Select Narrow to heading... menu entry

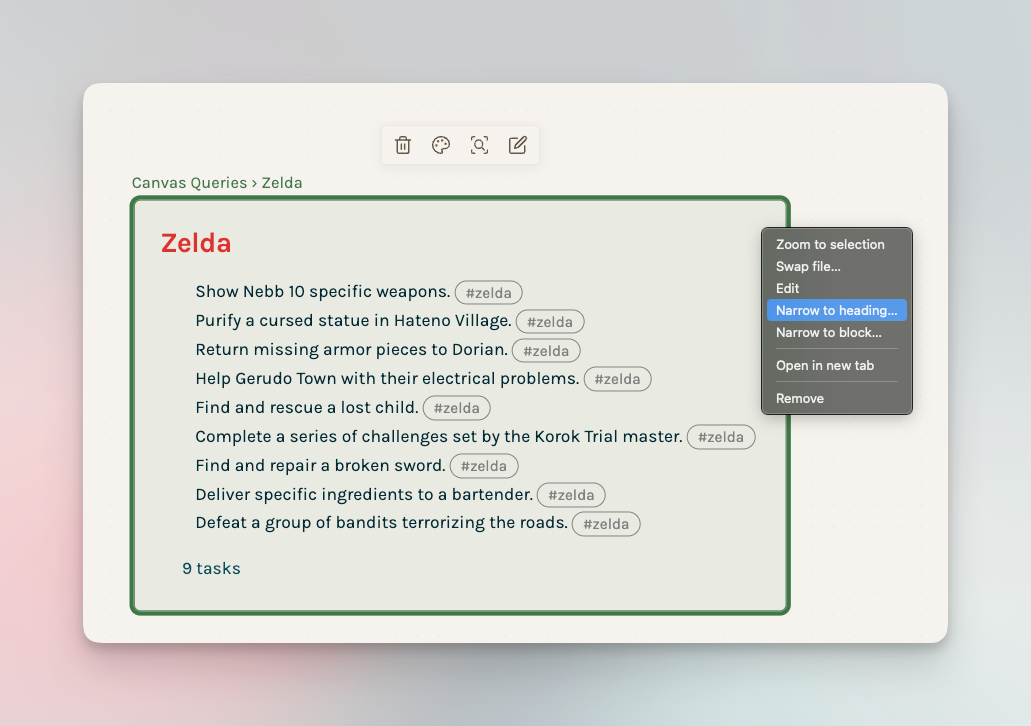click(x=836, y=310)
